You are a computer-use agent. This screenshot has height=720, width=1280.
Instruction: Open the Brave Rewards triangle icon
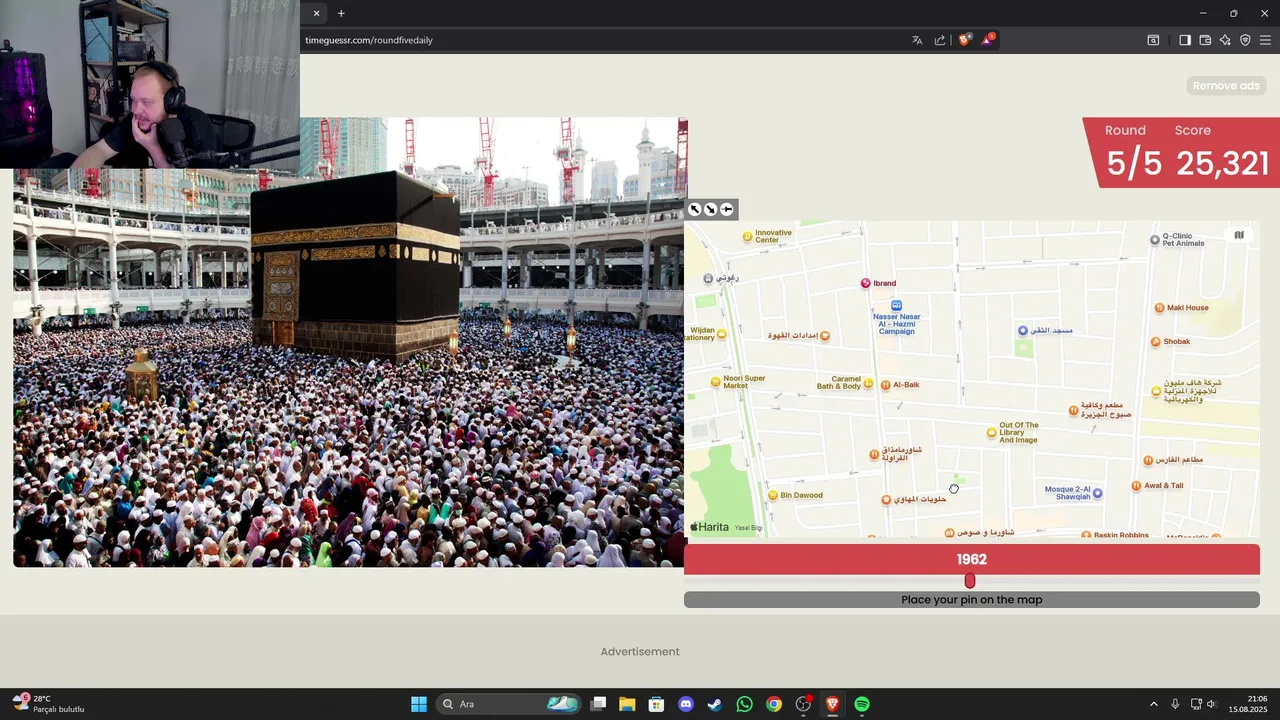point(988,40)
